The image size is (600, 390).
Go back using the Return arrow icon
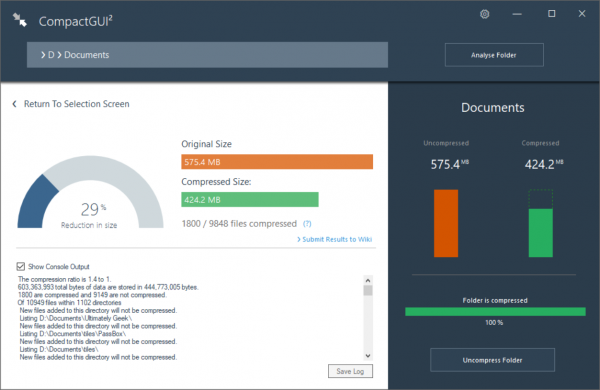15,104
